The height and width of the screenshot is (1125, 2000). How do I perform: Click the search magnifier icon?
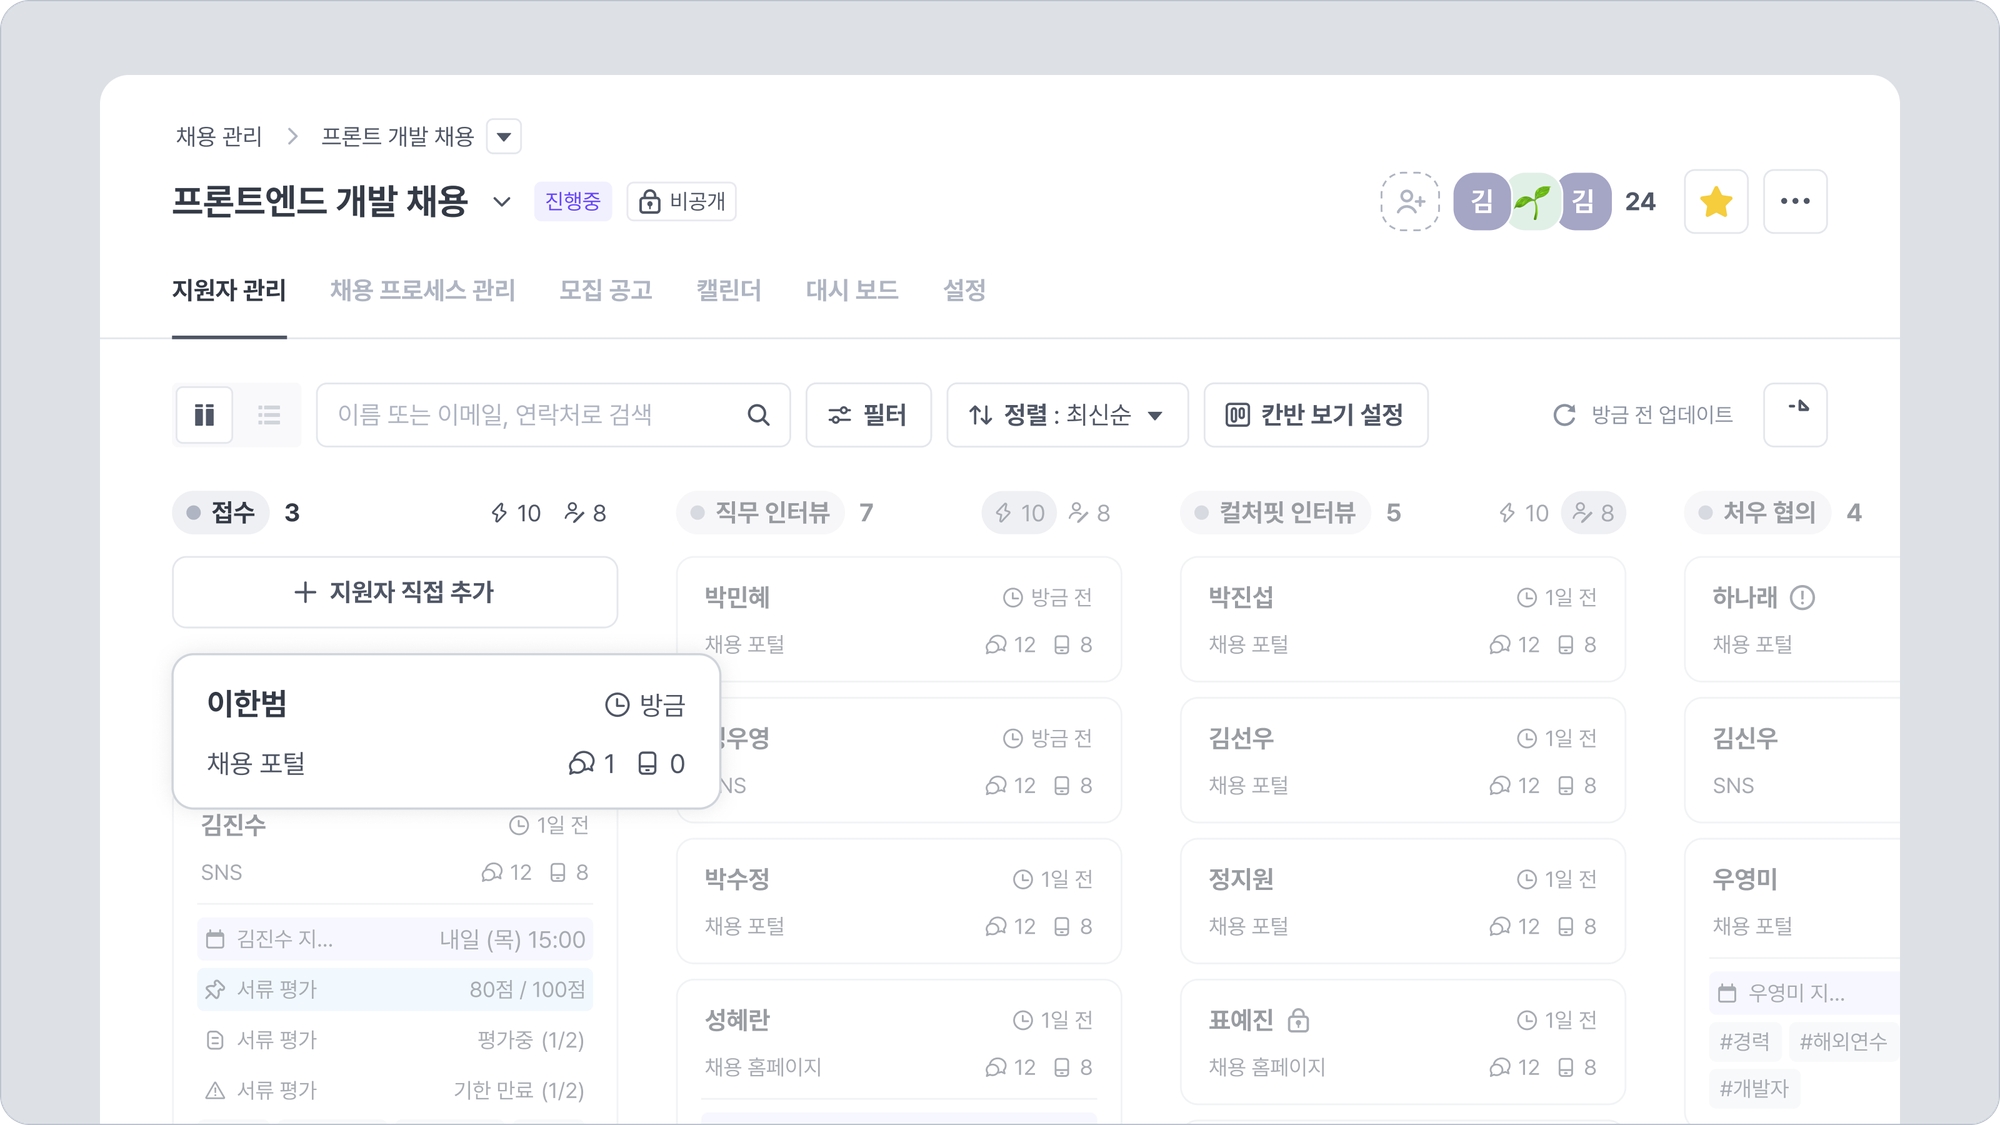(759, 415)
